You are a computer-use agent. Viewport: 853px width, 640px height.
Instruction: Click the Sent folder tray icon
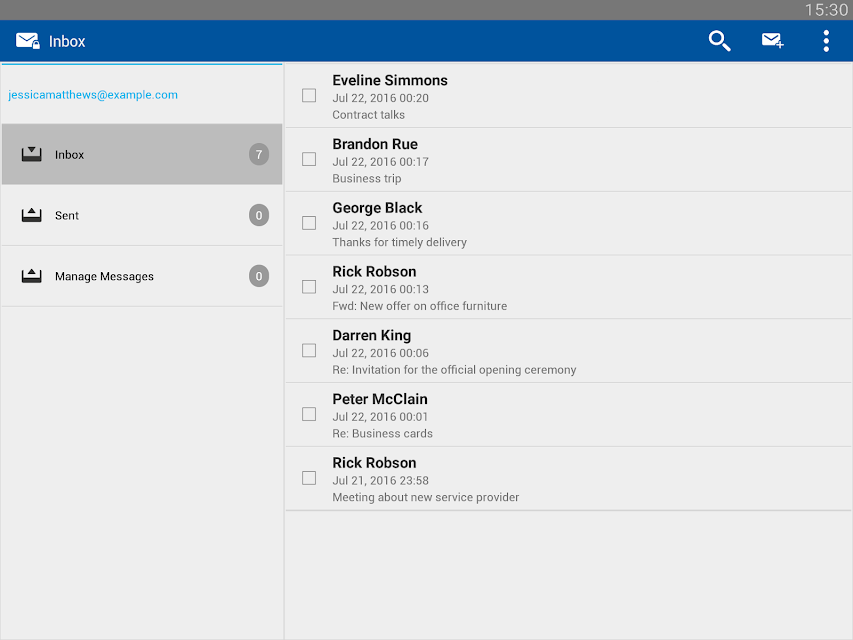pyautogui.click(x=32, y=215)
